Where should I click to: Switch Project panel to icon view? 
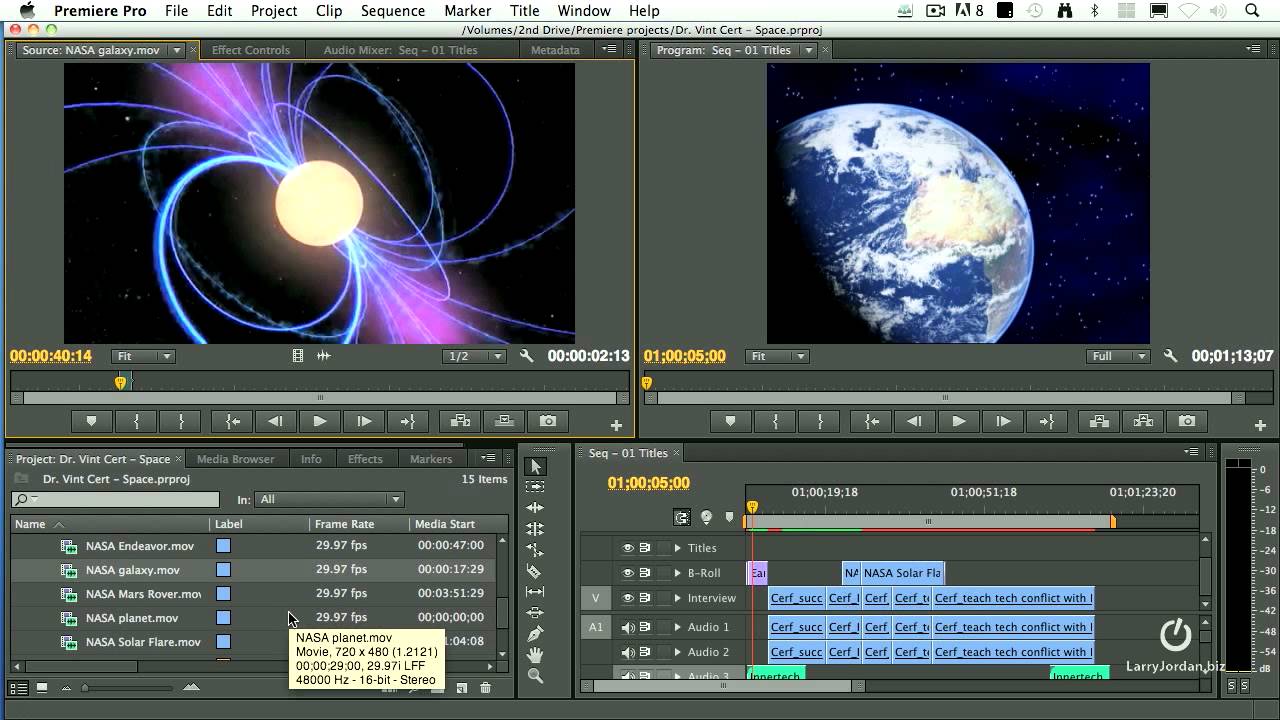coord(42,688)
